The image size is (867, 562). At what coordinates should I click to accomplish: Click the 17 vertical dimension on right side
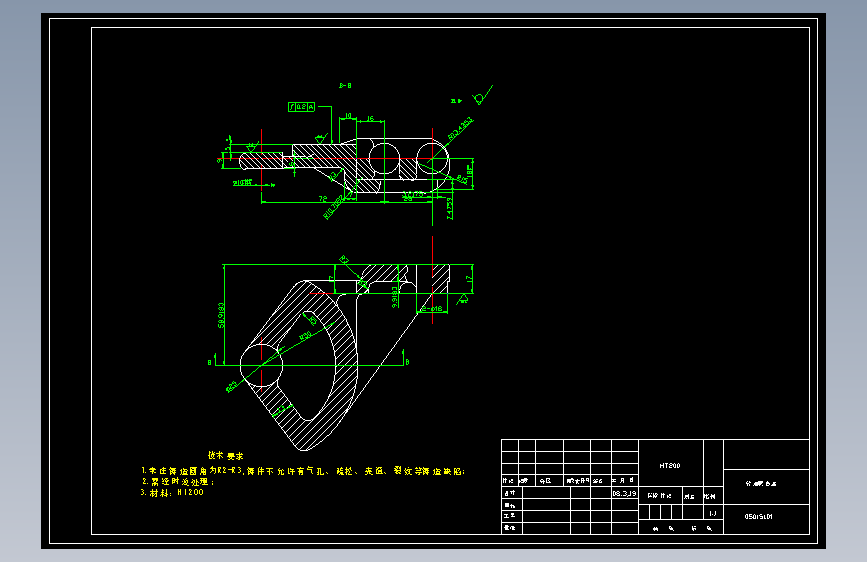point(469,279)
